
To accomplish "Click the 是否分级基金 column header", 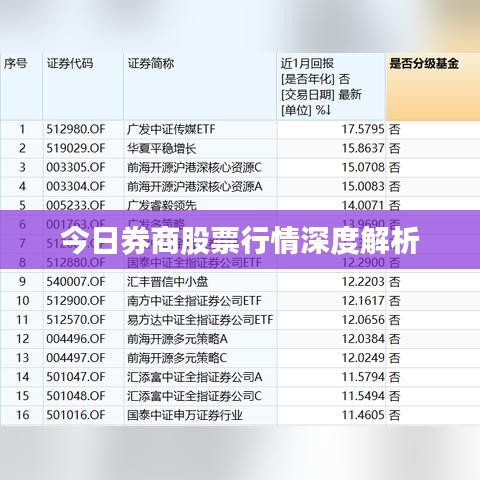I will (x=424, y=63).
